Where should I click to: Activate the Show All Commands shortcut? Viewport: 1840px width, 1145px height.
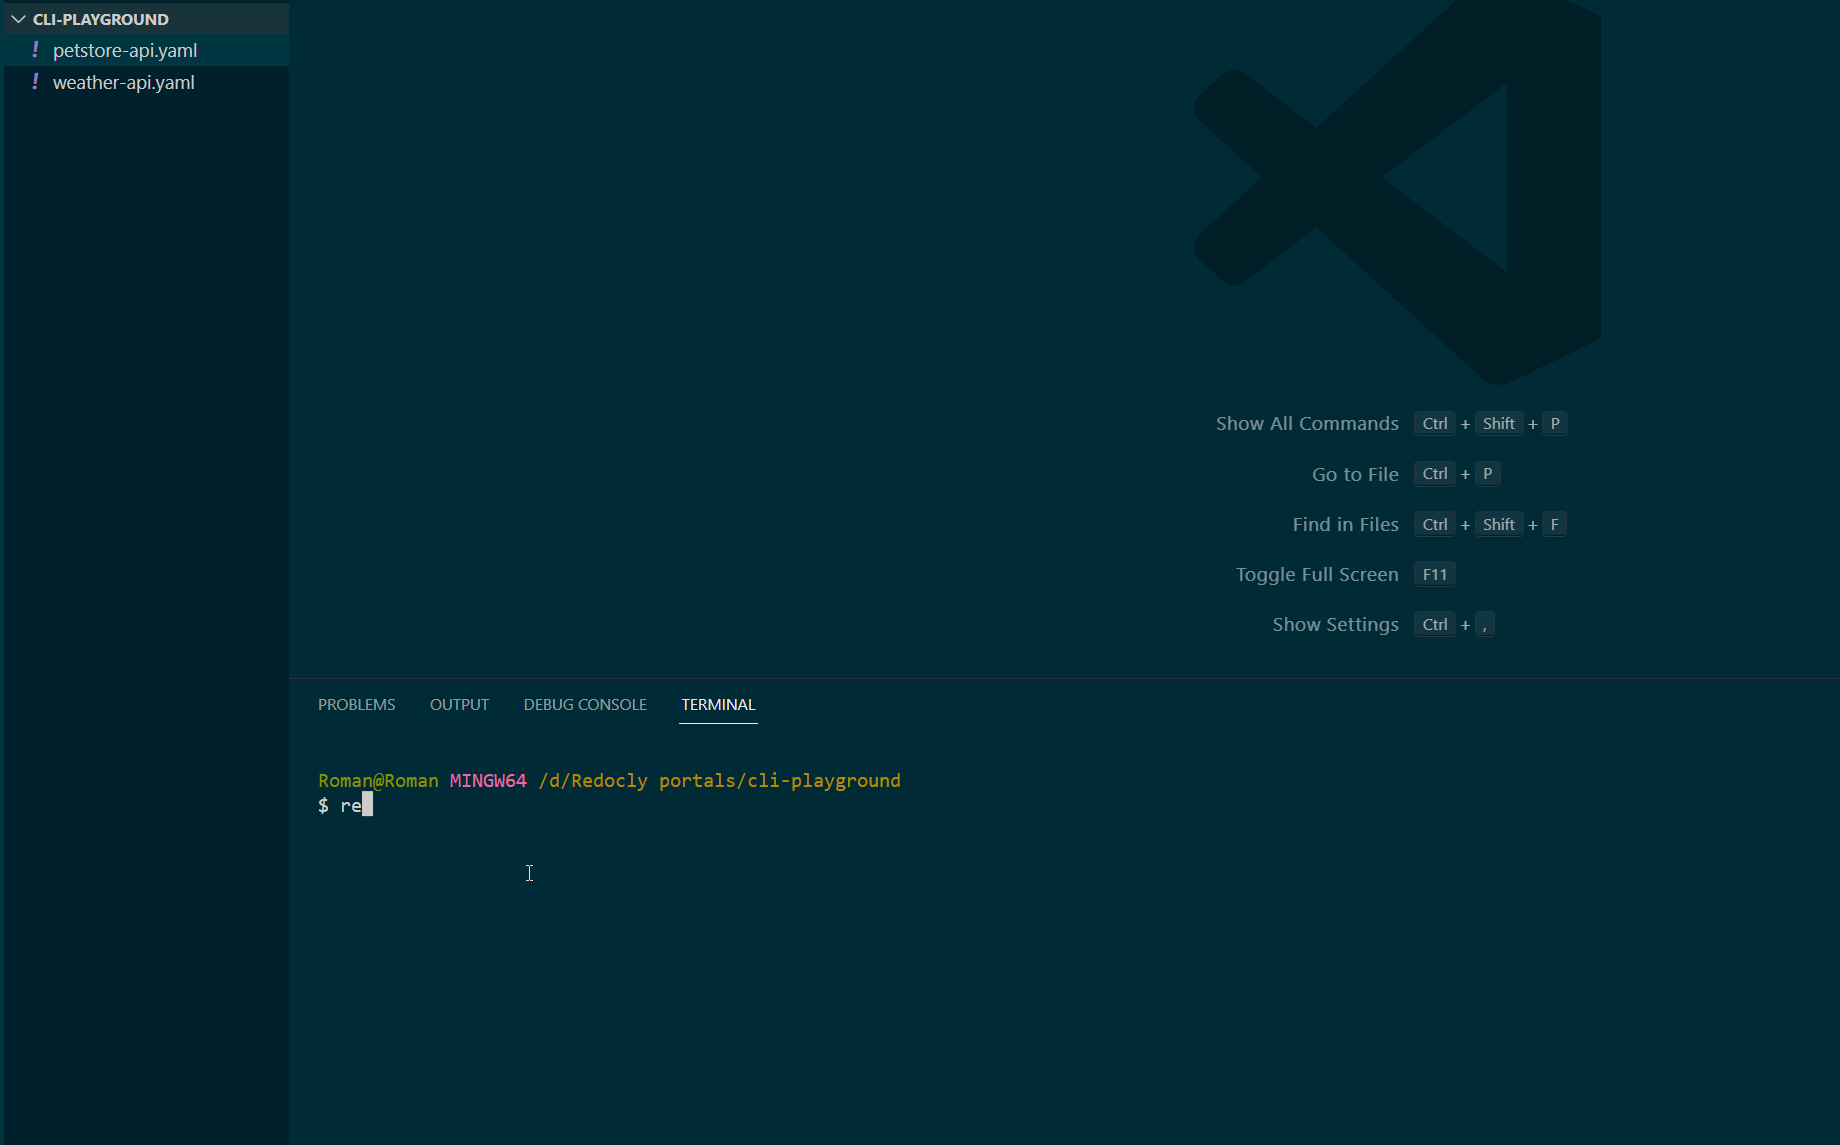(x=1307, y=423)
